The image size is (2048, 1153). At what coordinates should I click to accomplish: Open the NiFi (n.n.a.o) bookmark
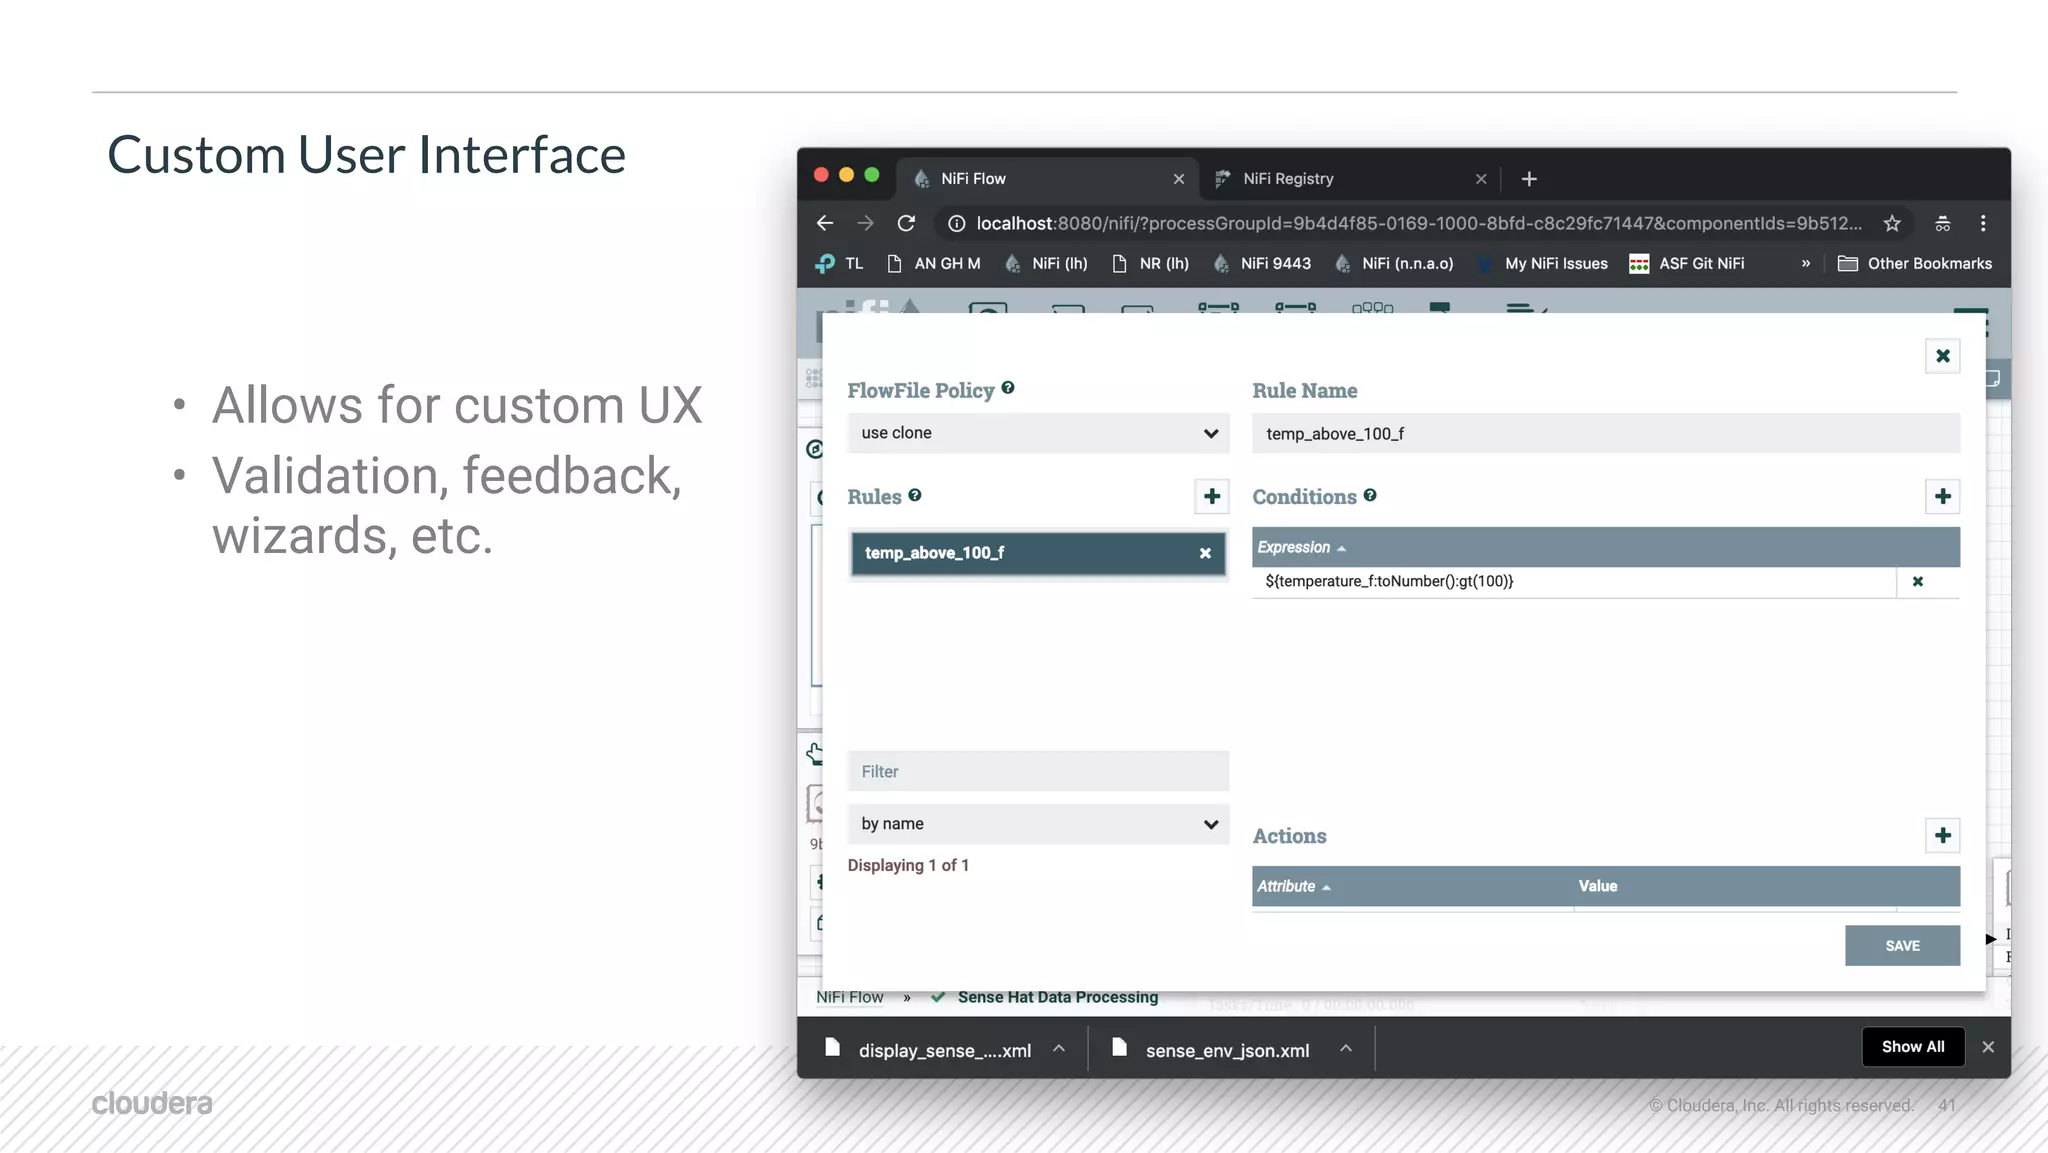[x=1393, y=264]
